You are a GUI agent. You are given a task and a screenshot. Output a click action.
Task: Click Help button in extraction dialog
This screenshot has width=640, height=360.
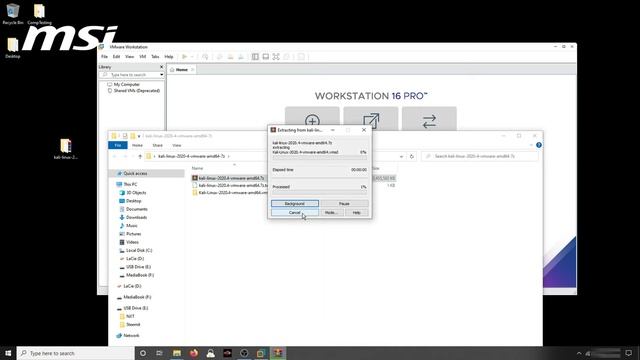[356, 213]
